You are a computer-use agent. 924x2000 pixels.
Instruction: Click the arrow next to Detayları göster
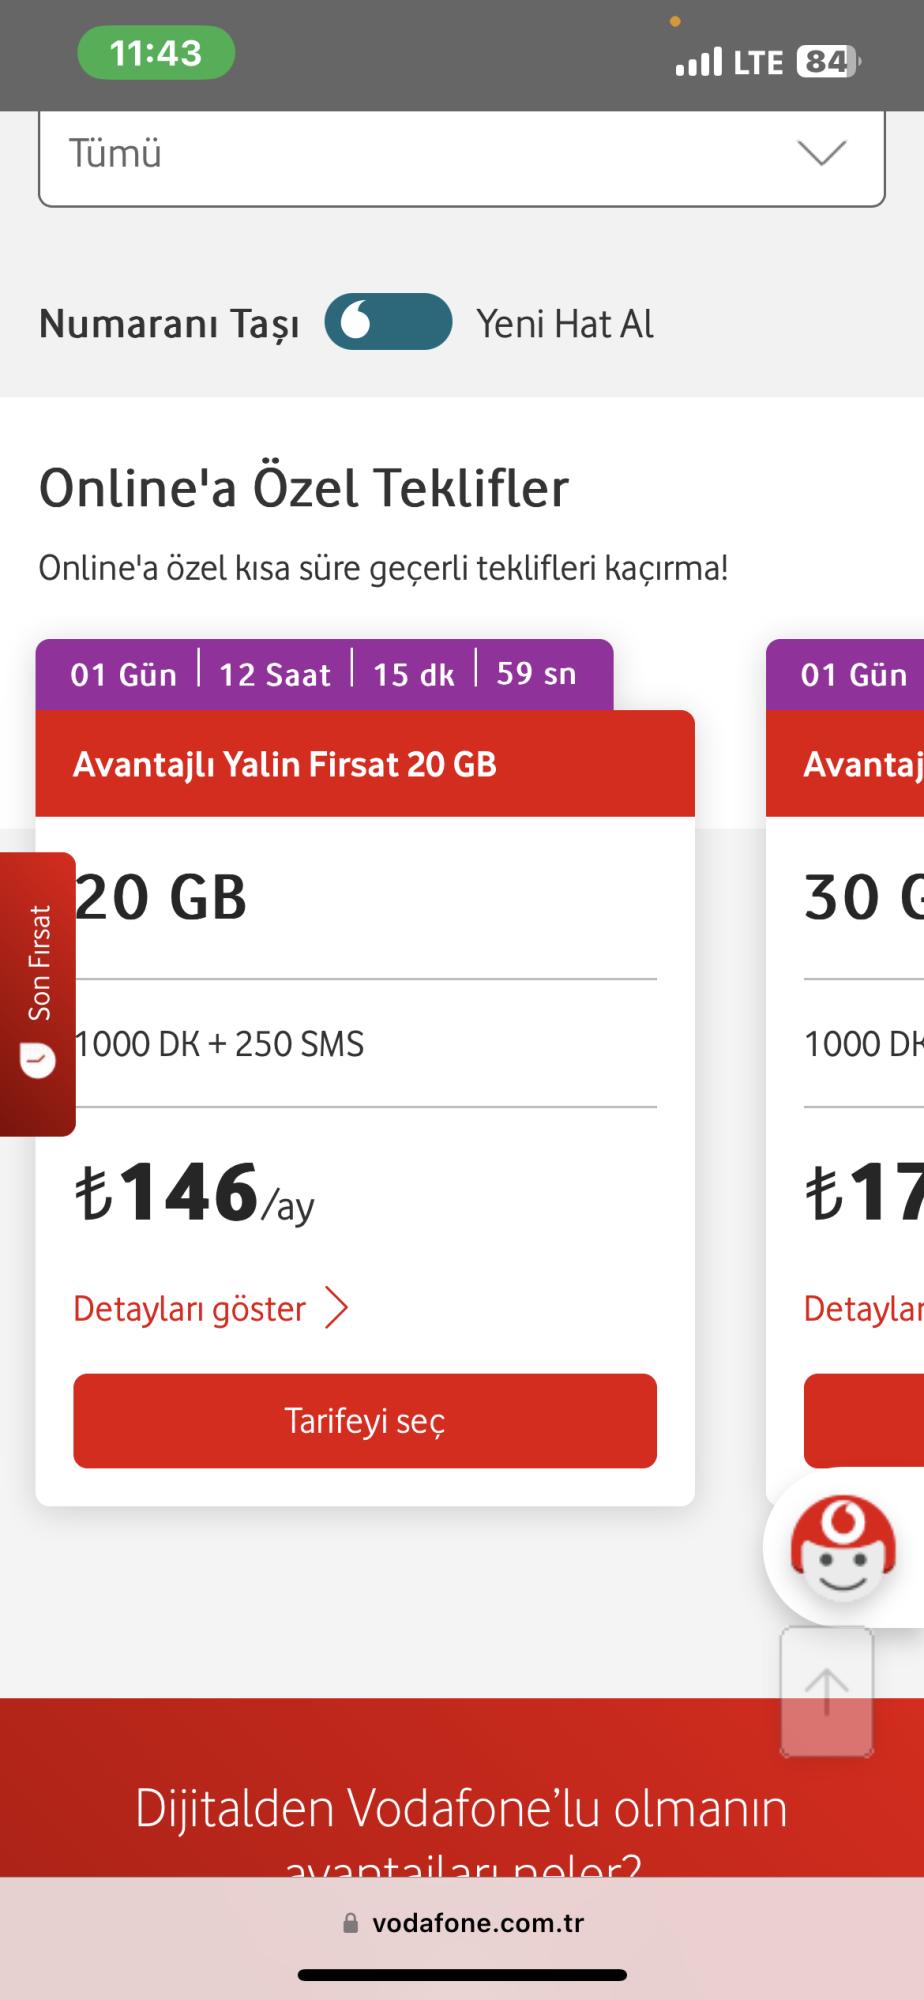point(338,1307)
